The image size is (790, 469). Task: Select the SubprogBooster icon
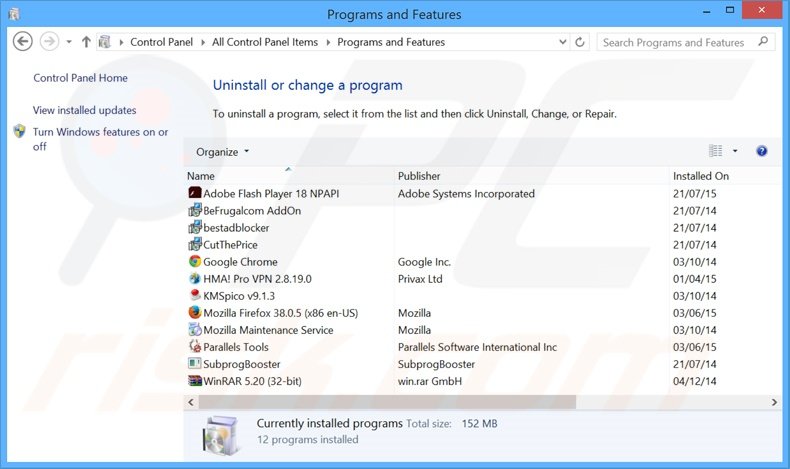(x=194, y=363)
